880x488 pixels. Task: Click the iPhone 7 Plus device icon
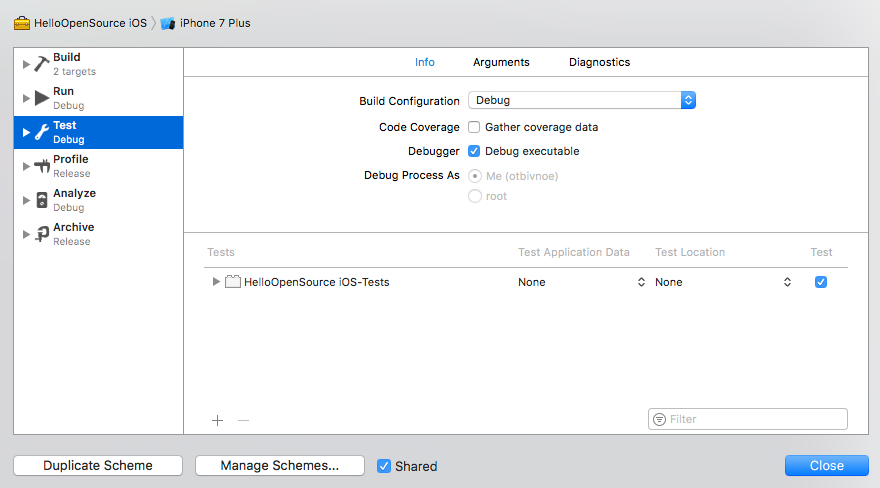pos(168,23)
